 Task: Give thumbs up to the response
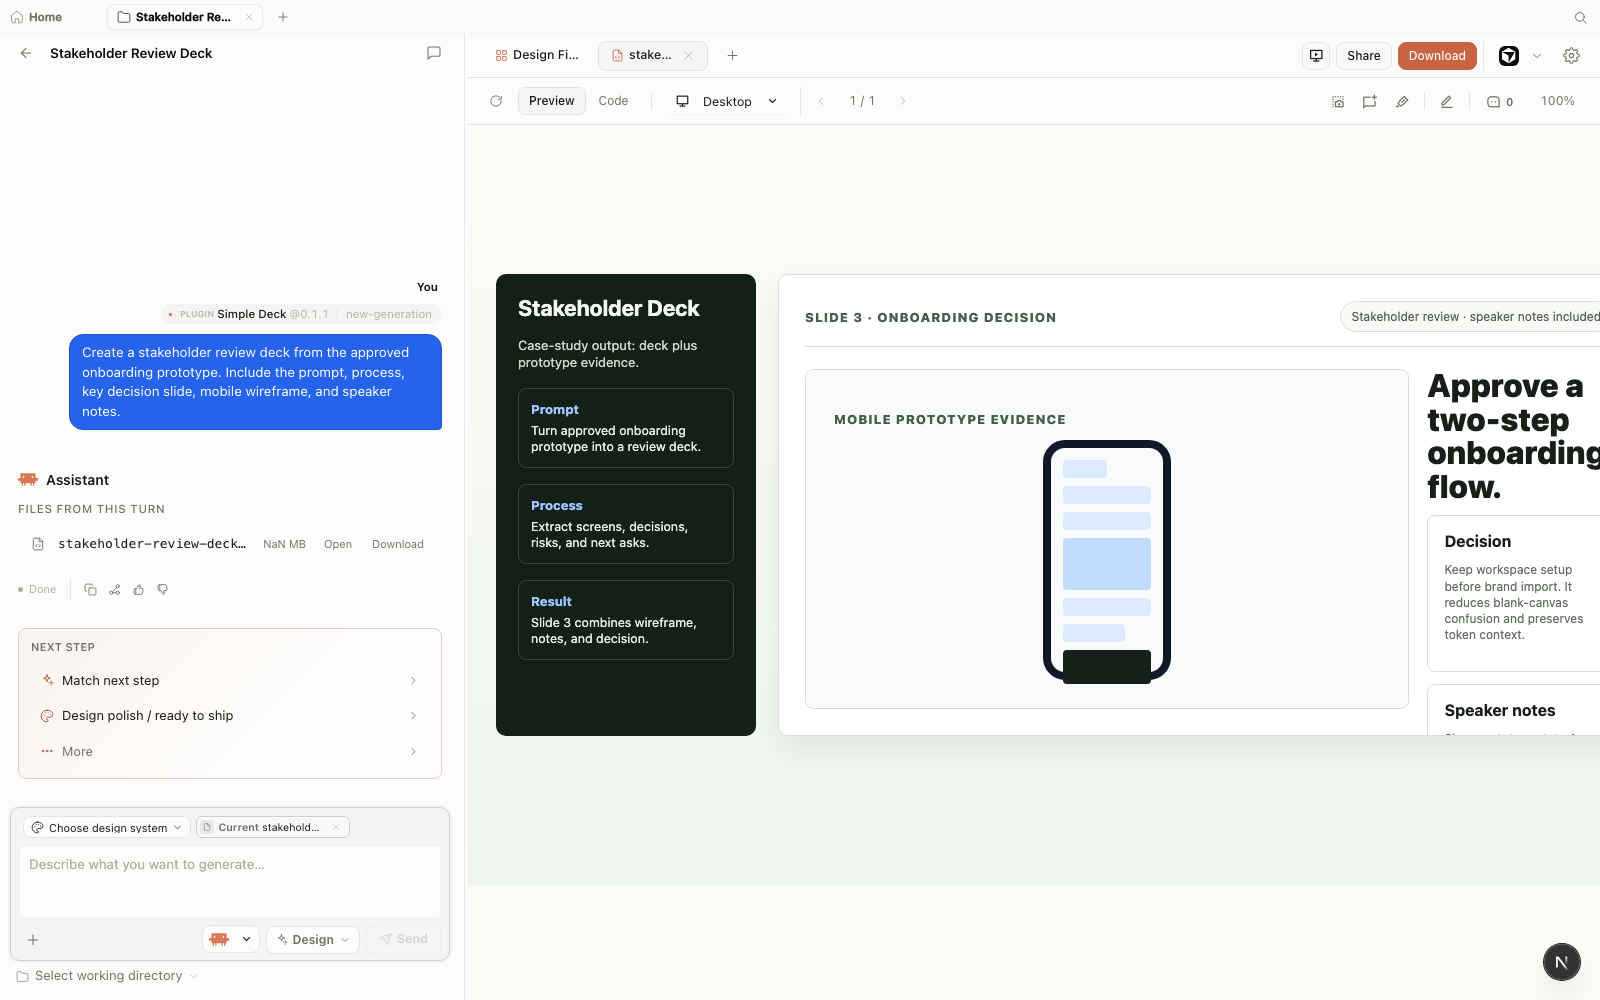(139, 590)
